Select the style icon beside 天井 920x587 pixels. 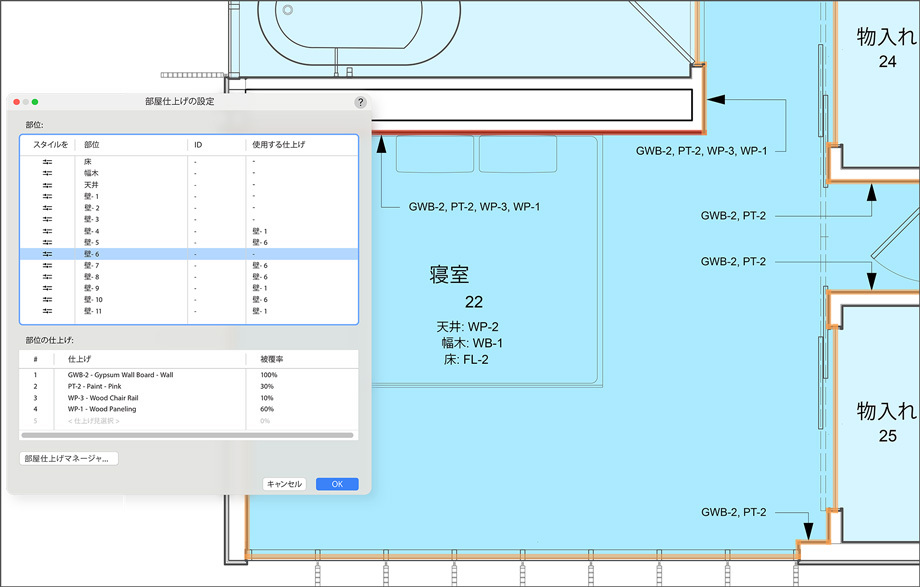click(47, 184)
